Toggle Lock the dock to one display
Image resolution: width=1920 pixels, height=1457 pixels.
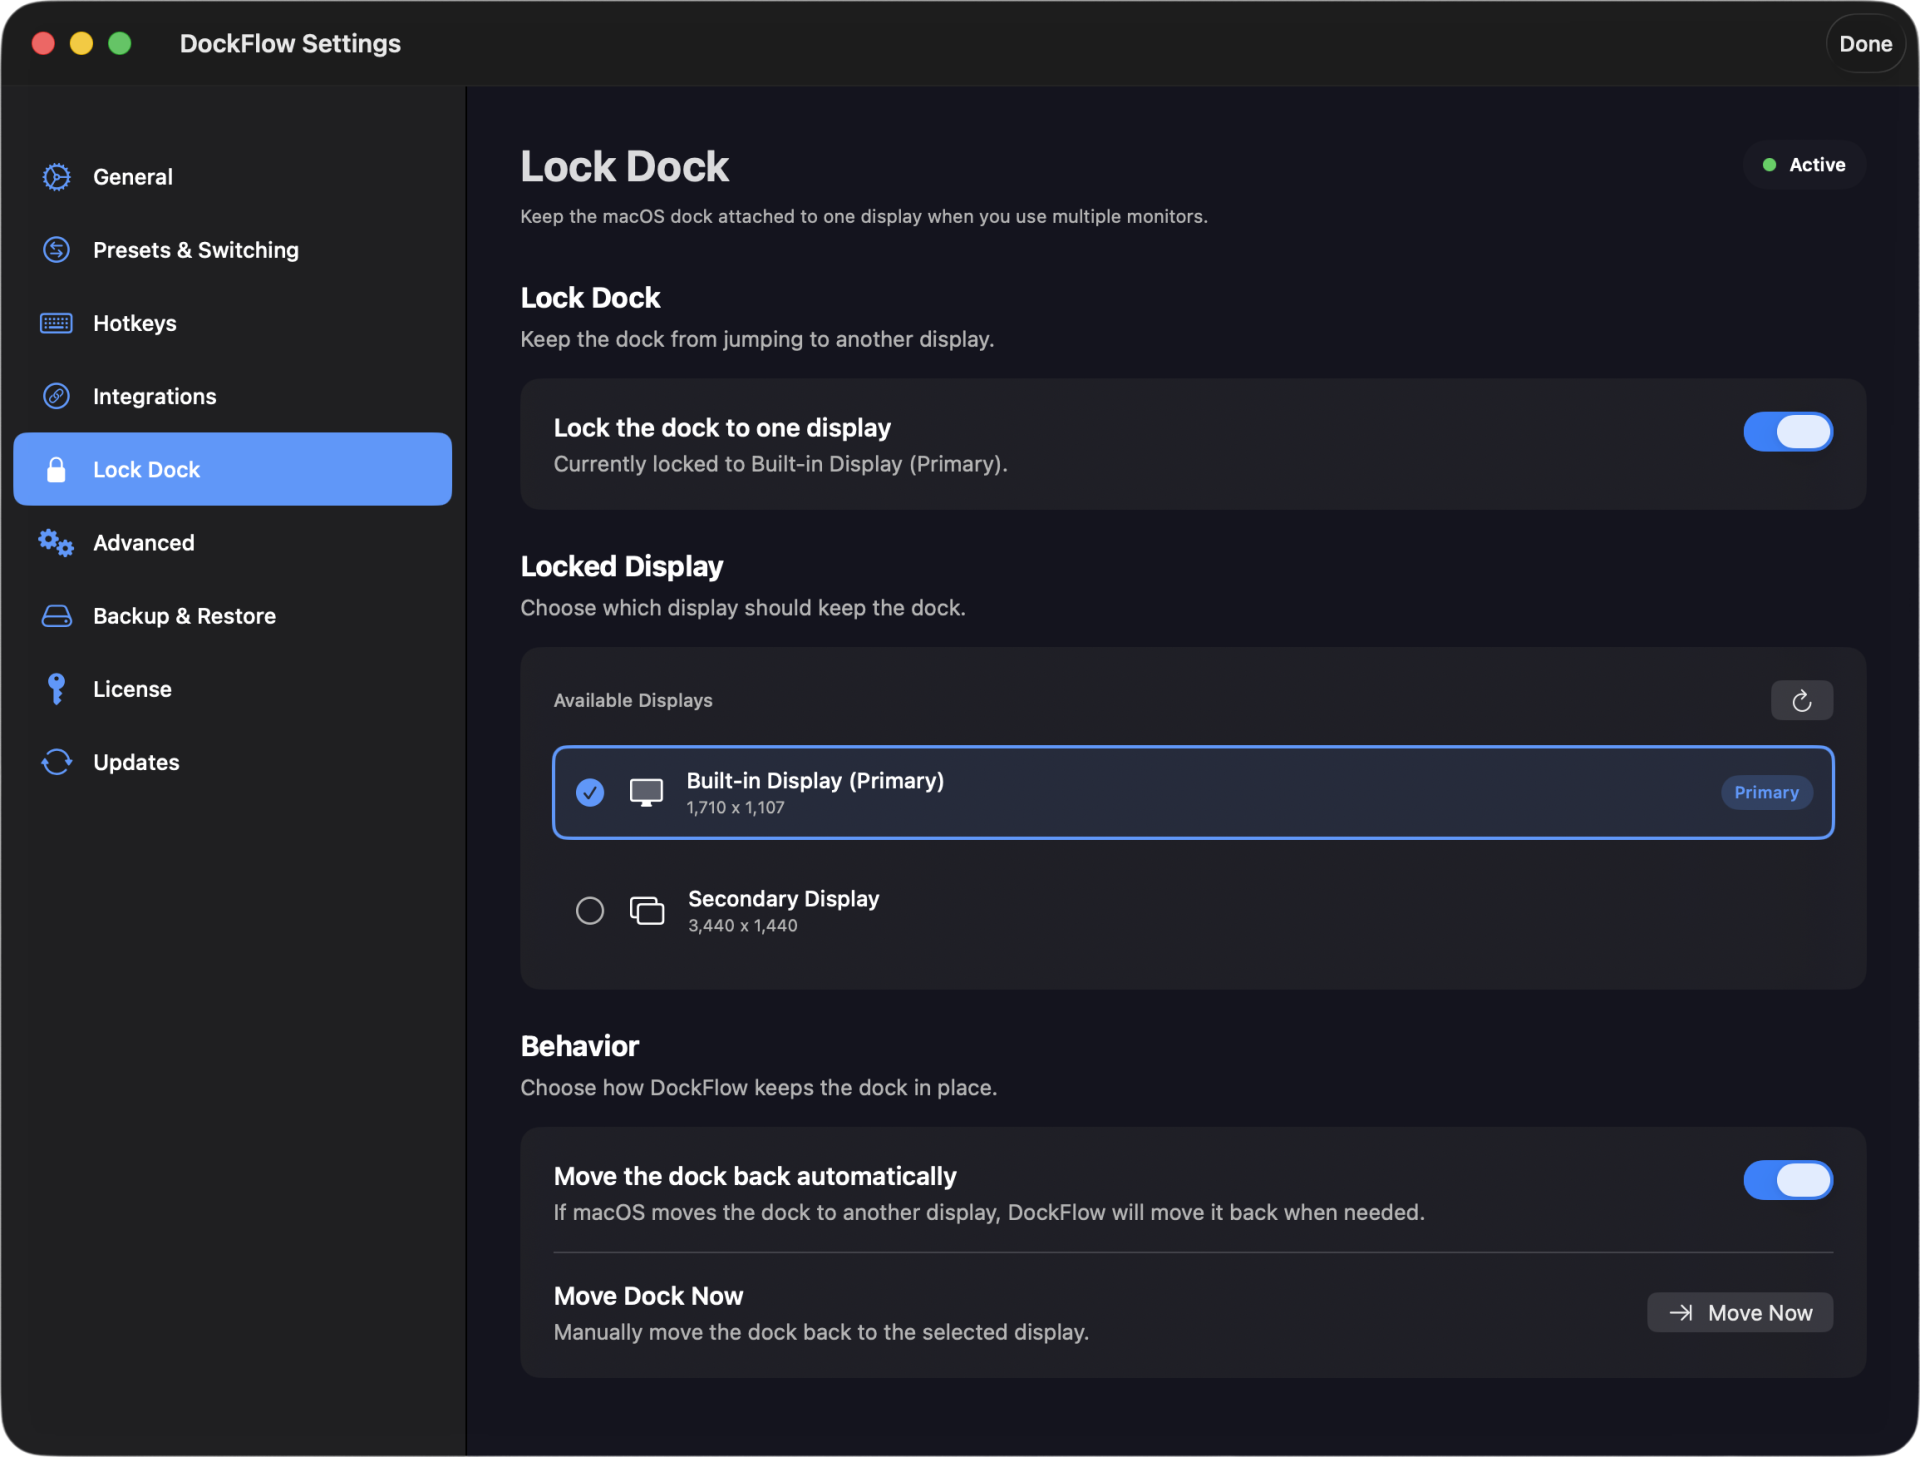pyautogui.click(x=1788, y=432)
